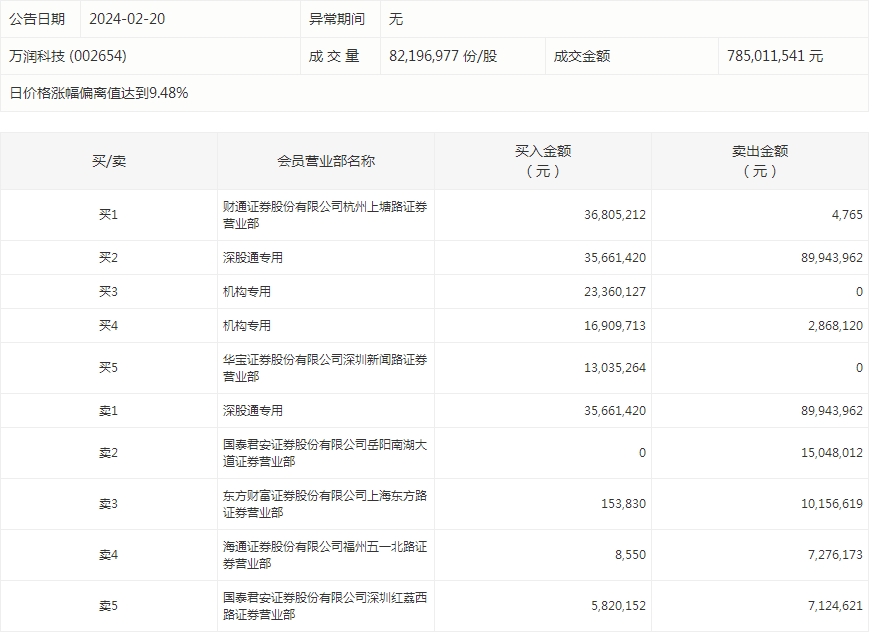872x638 pixels.
Task: Select buy amount 13,035,264
Action: pyautogui.click(x=615, y=368)
